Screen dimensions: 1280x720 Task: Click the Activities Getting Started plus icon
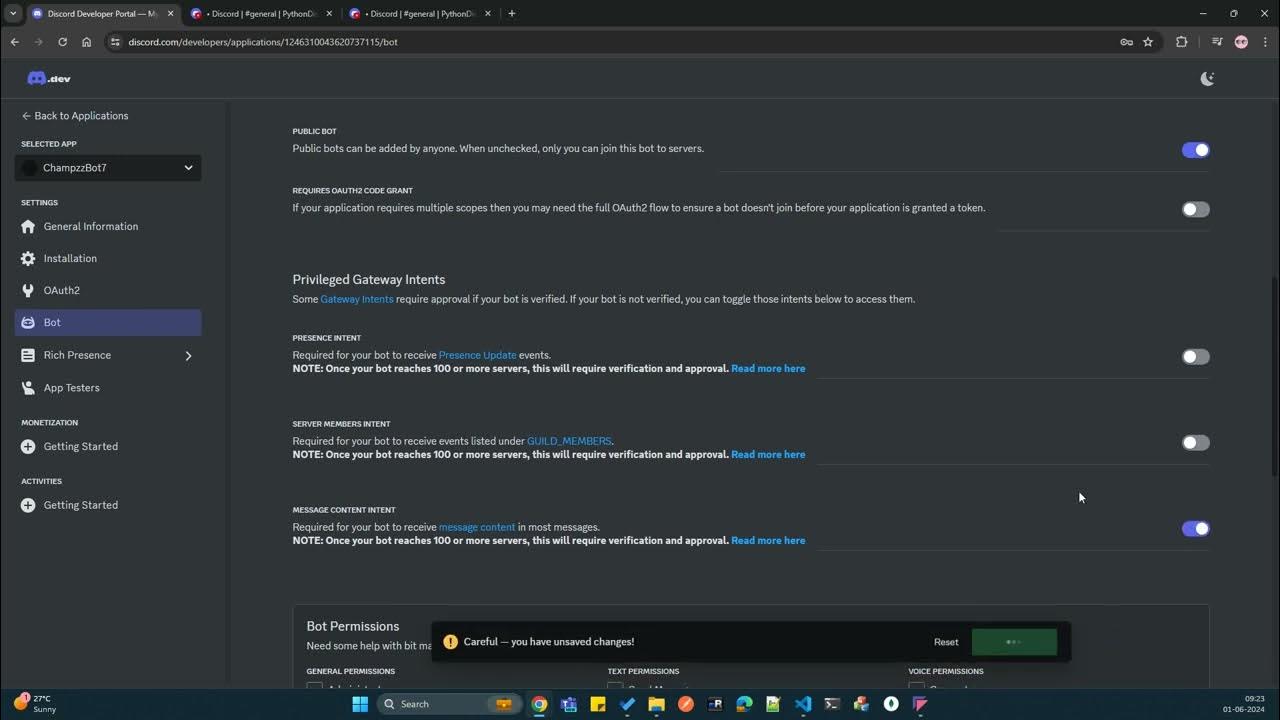click(x=28, y=505)
